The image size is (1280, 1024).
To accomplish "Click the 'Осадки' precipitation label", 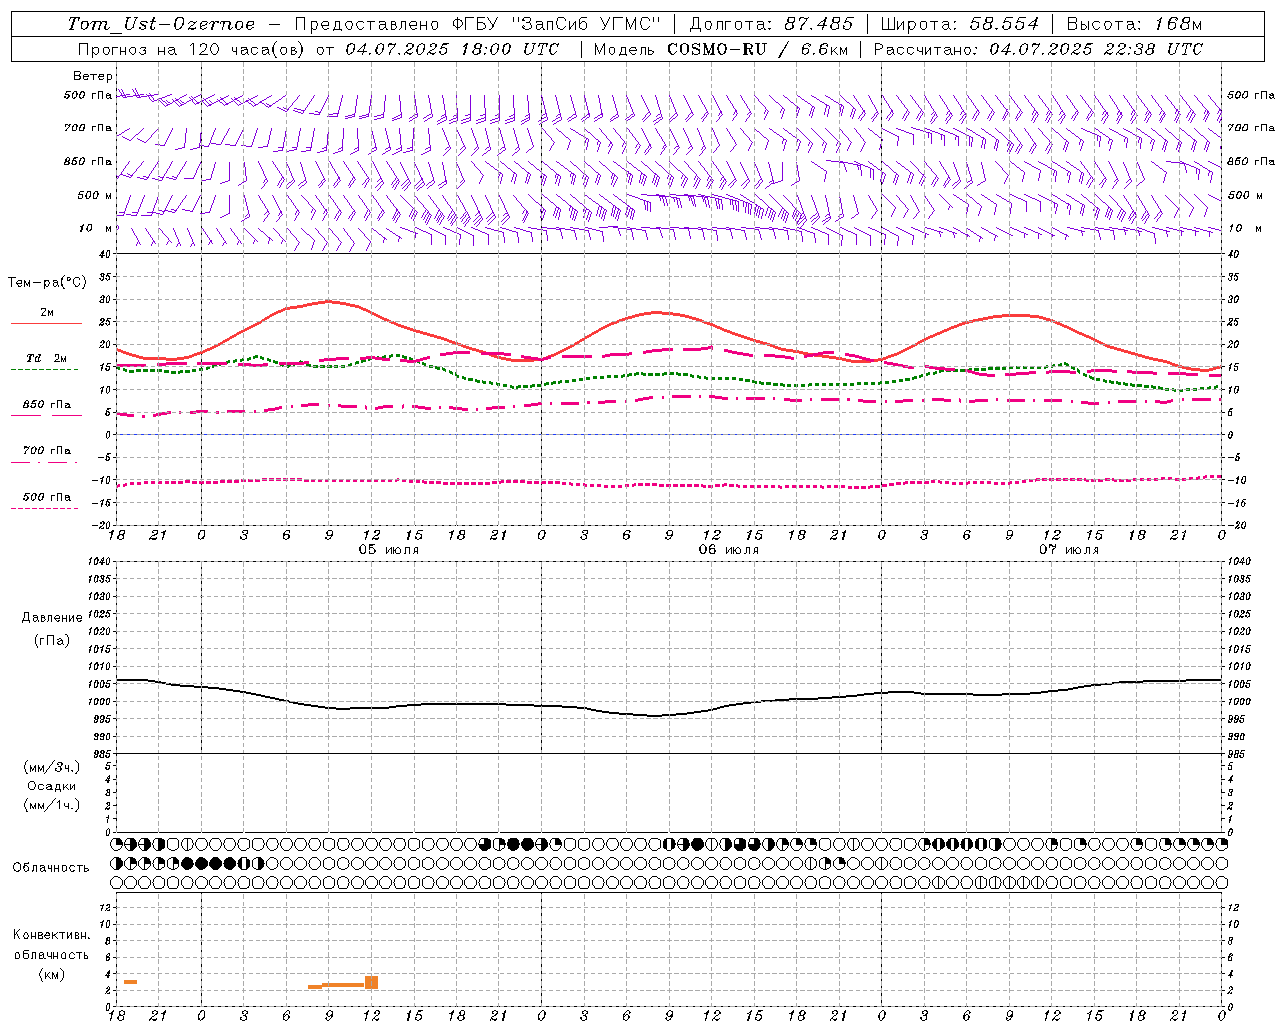I will (x=52, y=786).
